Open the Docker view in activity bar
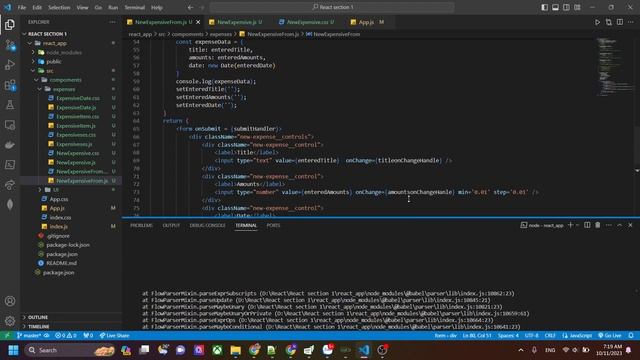Screen dimensions: 640x360 (x=10, y=145)
